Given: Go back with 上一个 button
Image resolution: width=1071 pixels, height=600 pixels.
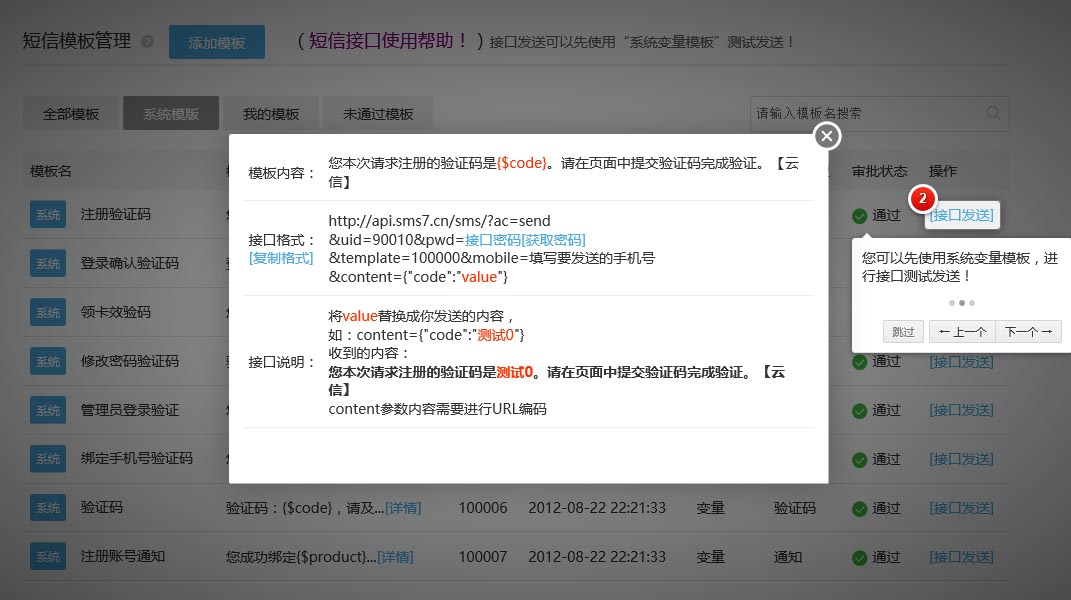Looking at the screenshot, I should click(x=962, y=332).
